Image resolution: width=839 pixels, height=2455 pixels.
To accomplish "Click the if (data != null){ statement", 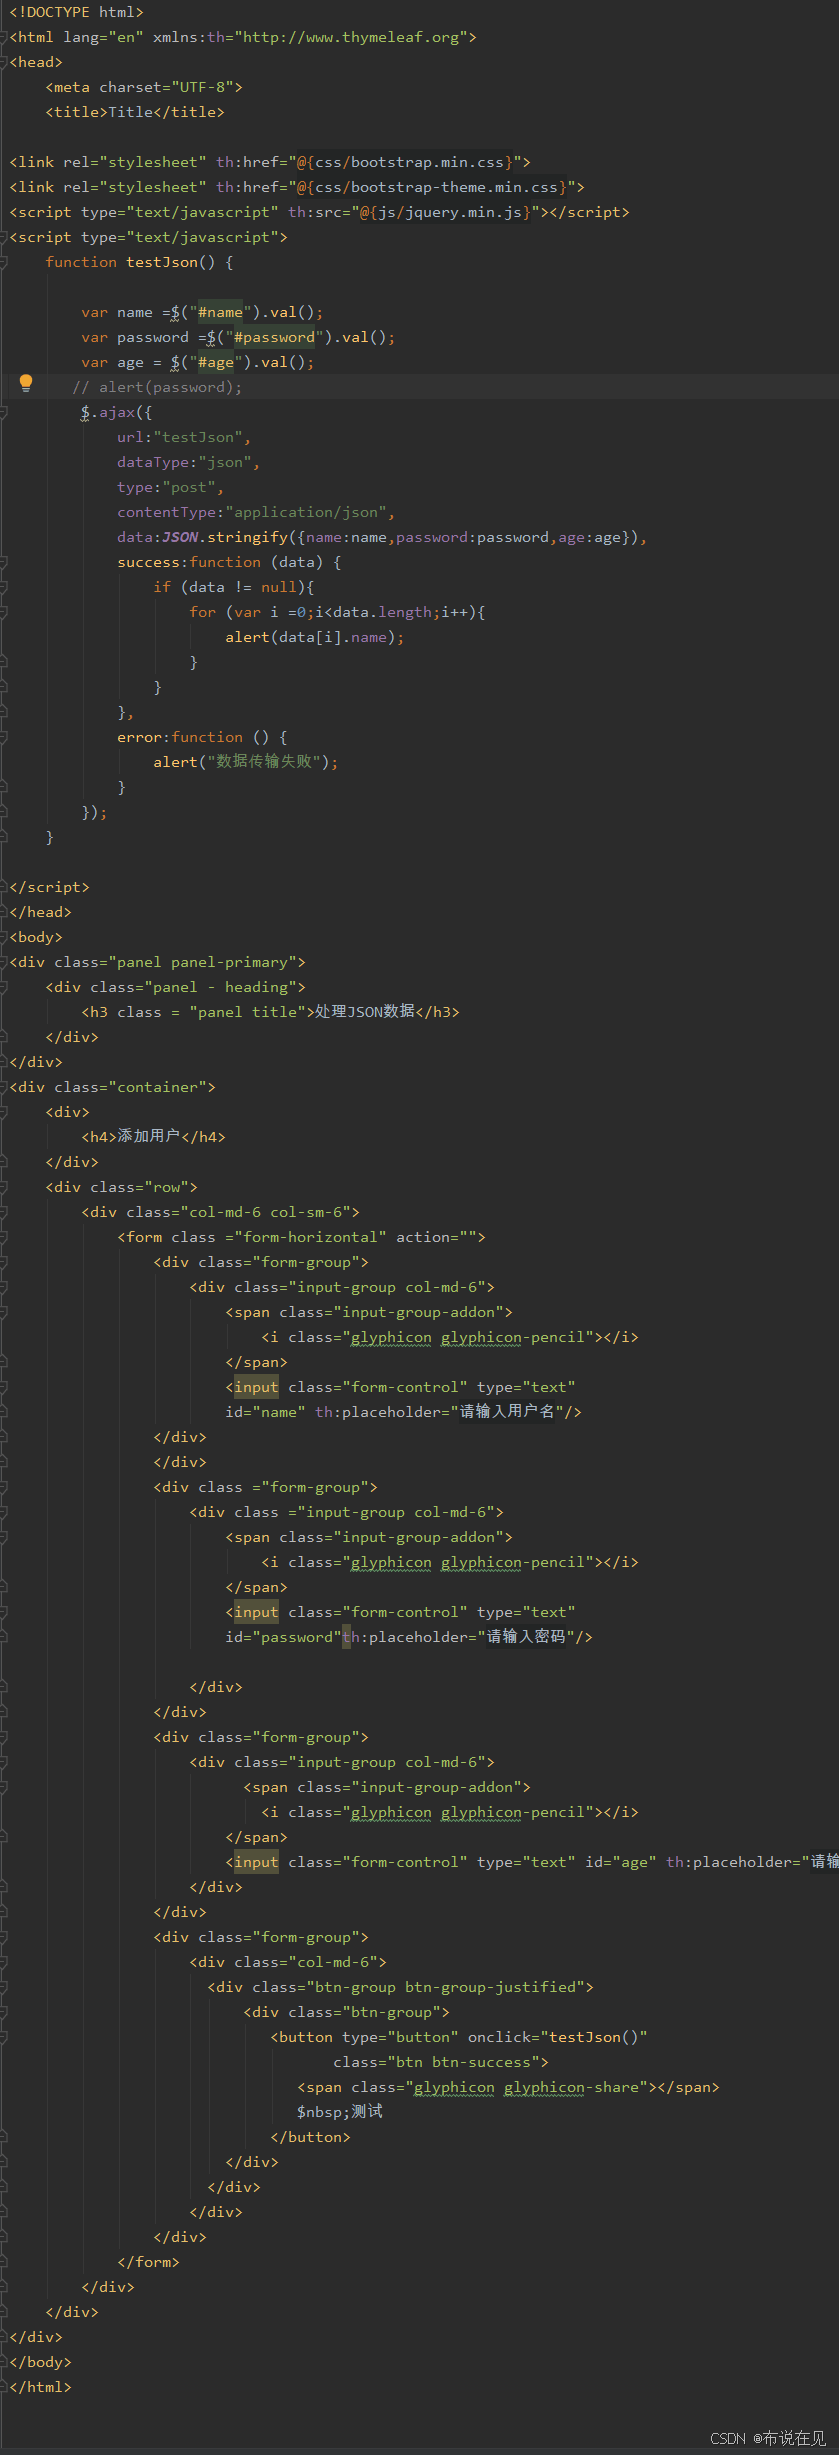I will tap(234, 587).
